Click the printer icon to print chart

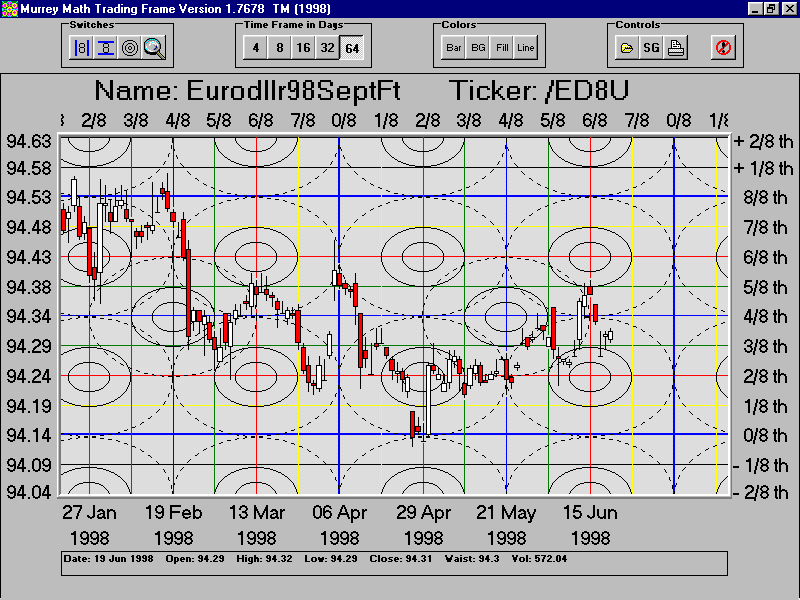(x=676, y=47)
